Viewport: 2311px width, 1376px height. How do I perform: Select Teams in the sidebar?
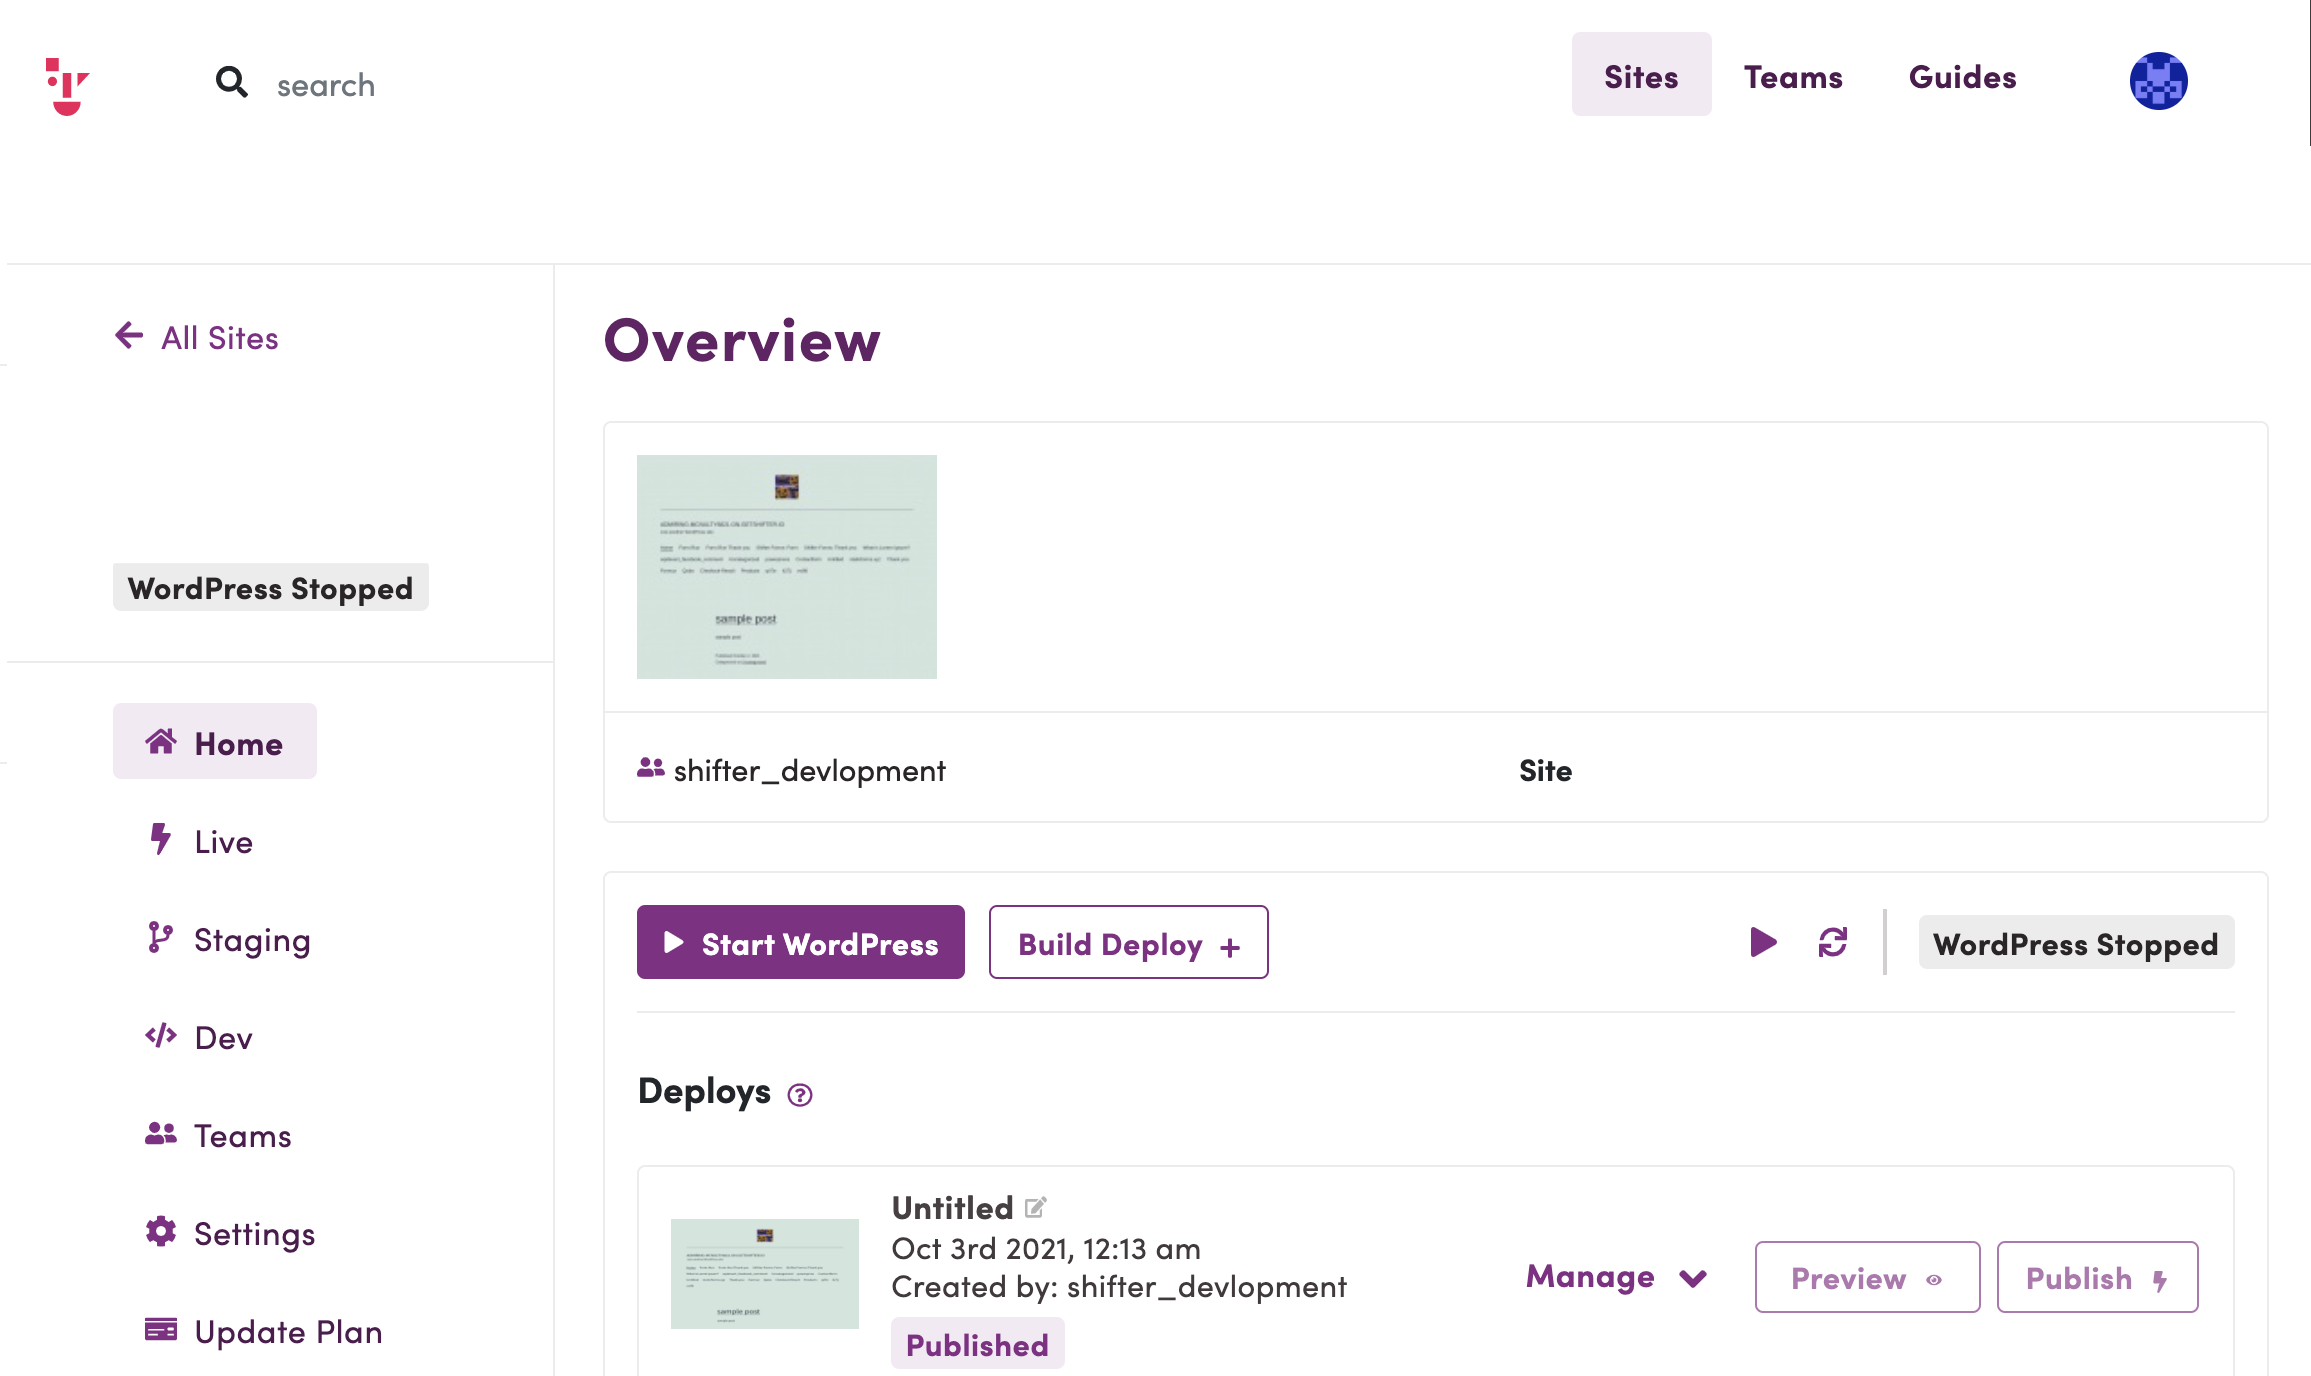tap(218, 1134)
